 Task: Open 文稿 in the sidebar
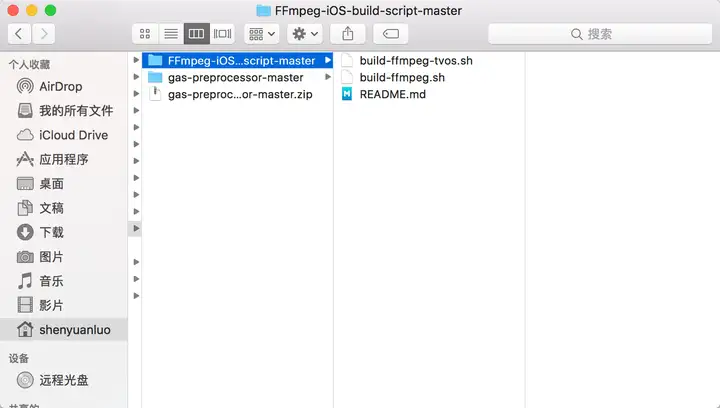(x=64, y=208)
